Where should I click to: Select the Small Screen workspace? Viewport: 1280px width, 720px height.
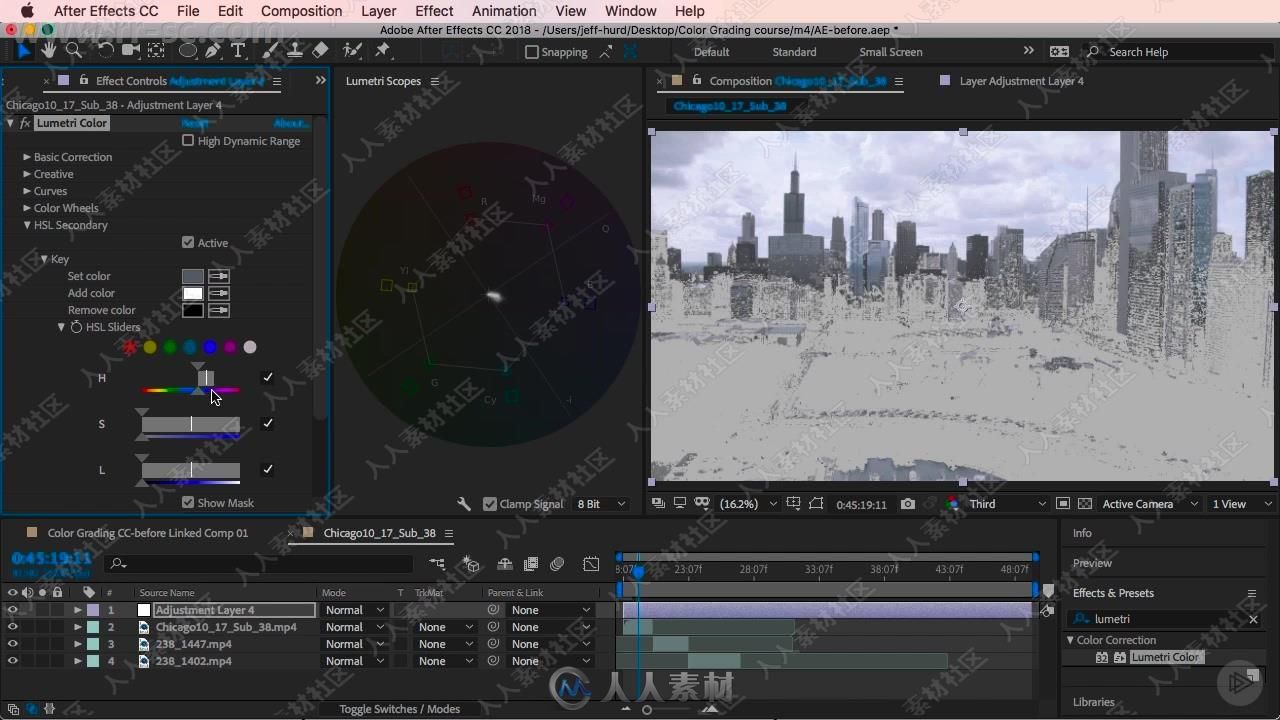(x=890, y=52)
